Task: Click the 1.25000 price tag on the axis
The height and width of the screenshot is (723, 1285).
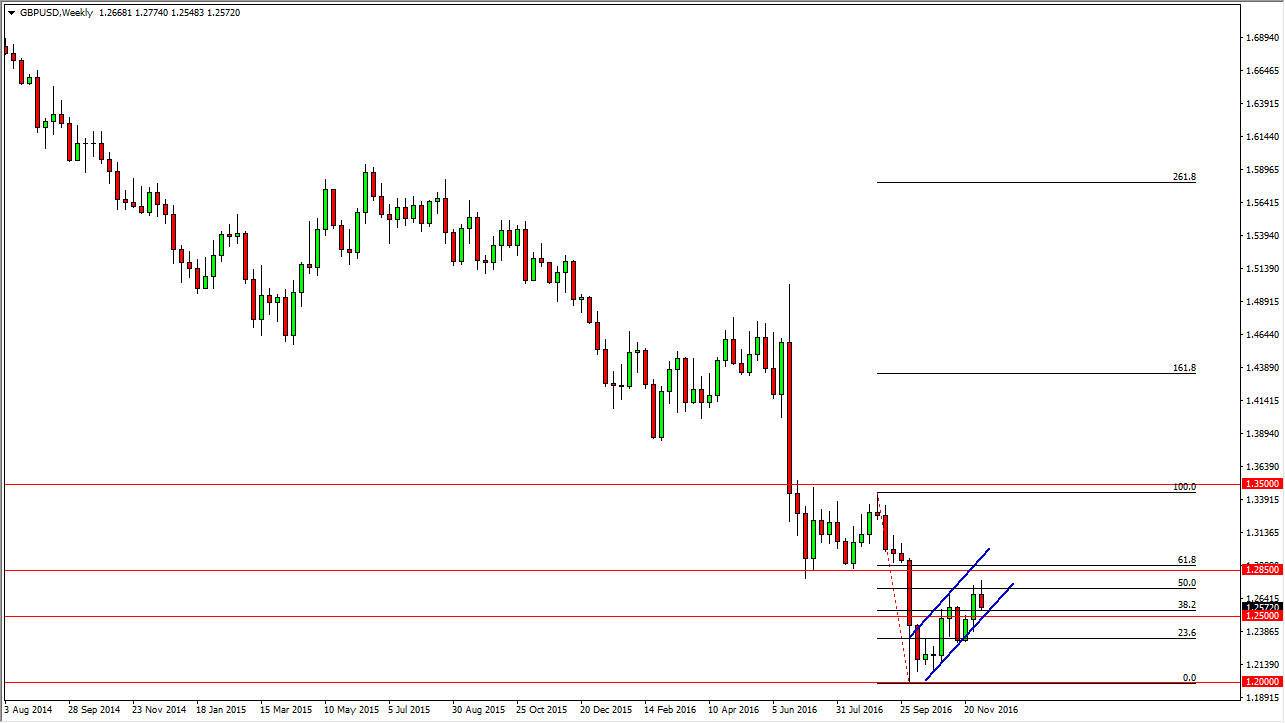Action: click(1260, 616)
